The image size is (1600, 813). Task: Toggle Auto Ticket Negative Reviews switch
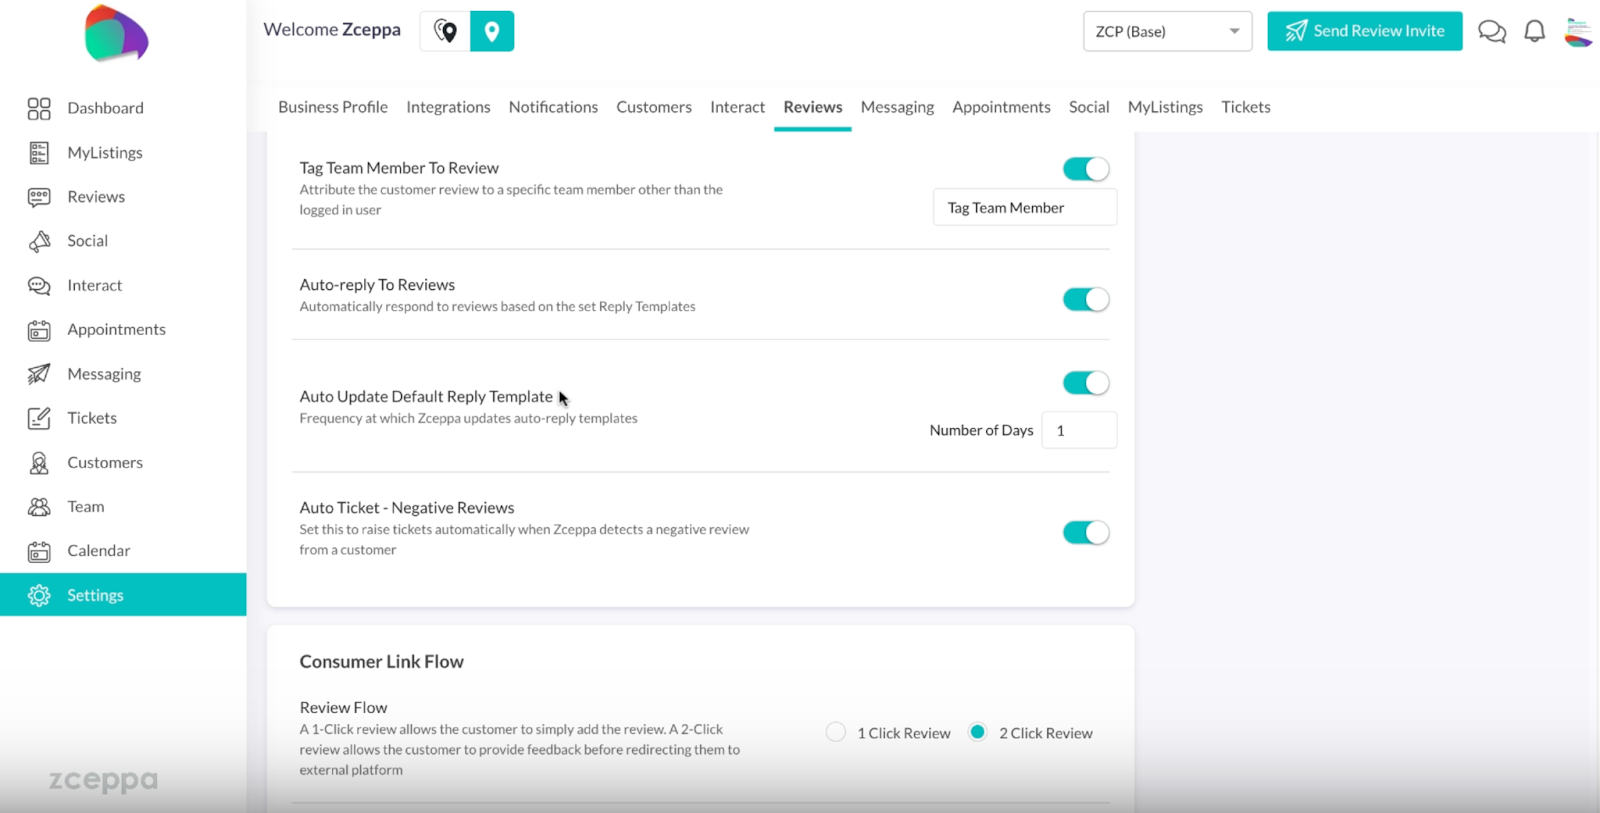tap(1086, 533)
